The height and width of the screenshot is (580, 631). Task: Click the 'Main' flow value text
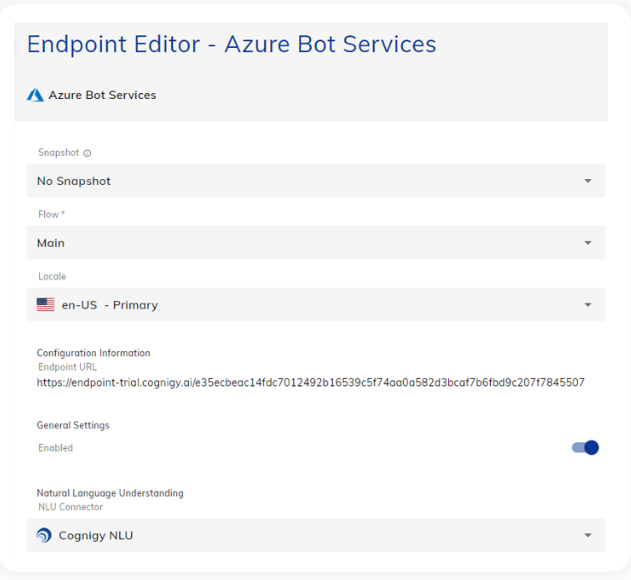[x=51, y=243]
